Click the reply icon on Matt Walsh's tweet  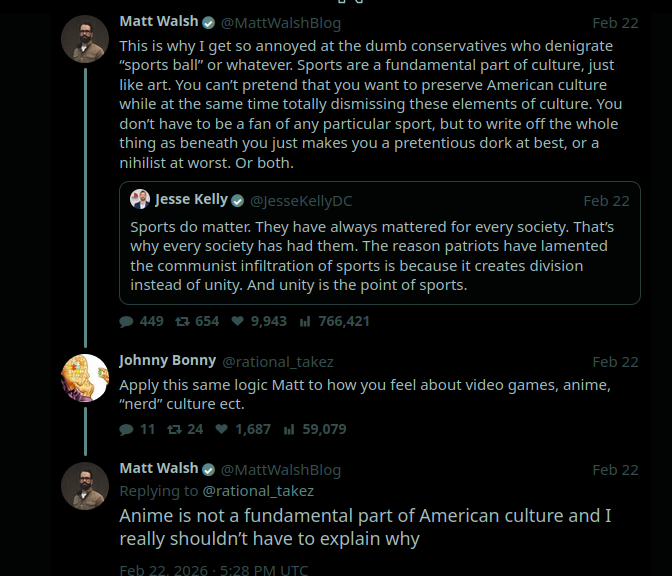(127, 321)
